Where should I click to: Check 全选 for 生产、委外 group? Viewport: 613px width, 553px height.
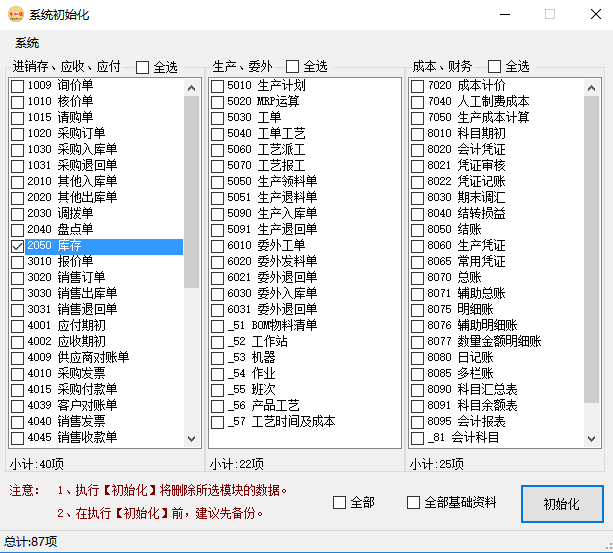[292, 66]
